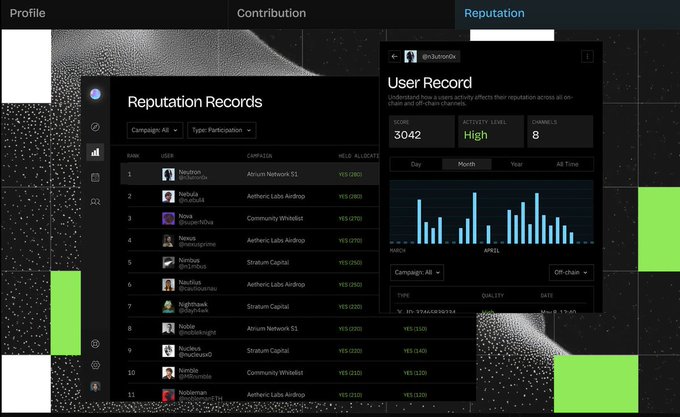Click the handle @cautiousnau

(x=198, y=288)
